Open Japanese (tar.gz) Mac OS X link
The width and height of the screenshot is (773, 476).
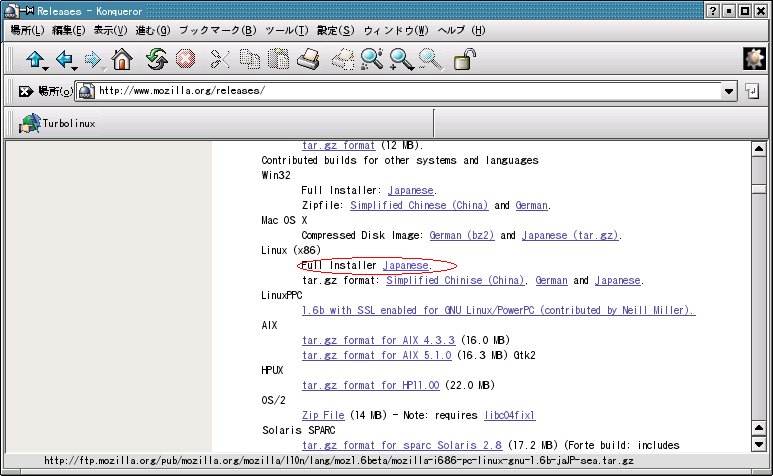point(570,236)
